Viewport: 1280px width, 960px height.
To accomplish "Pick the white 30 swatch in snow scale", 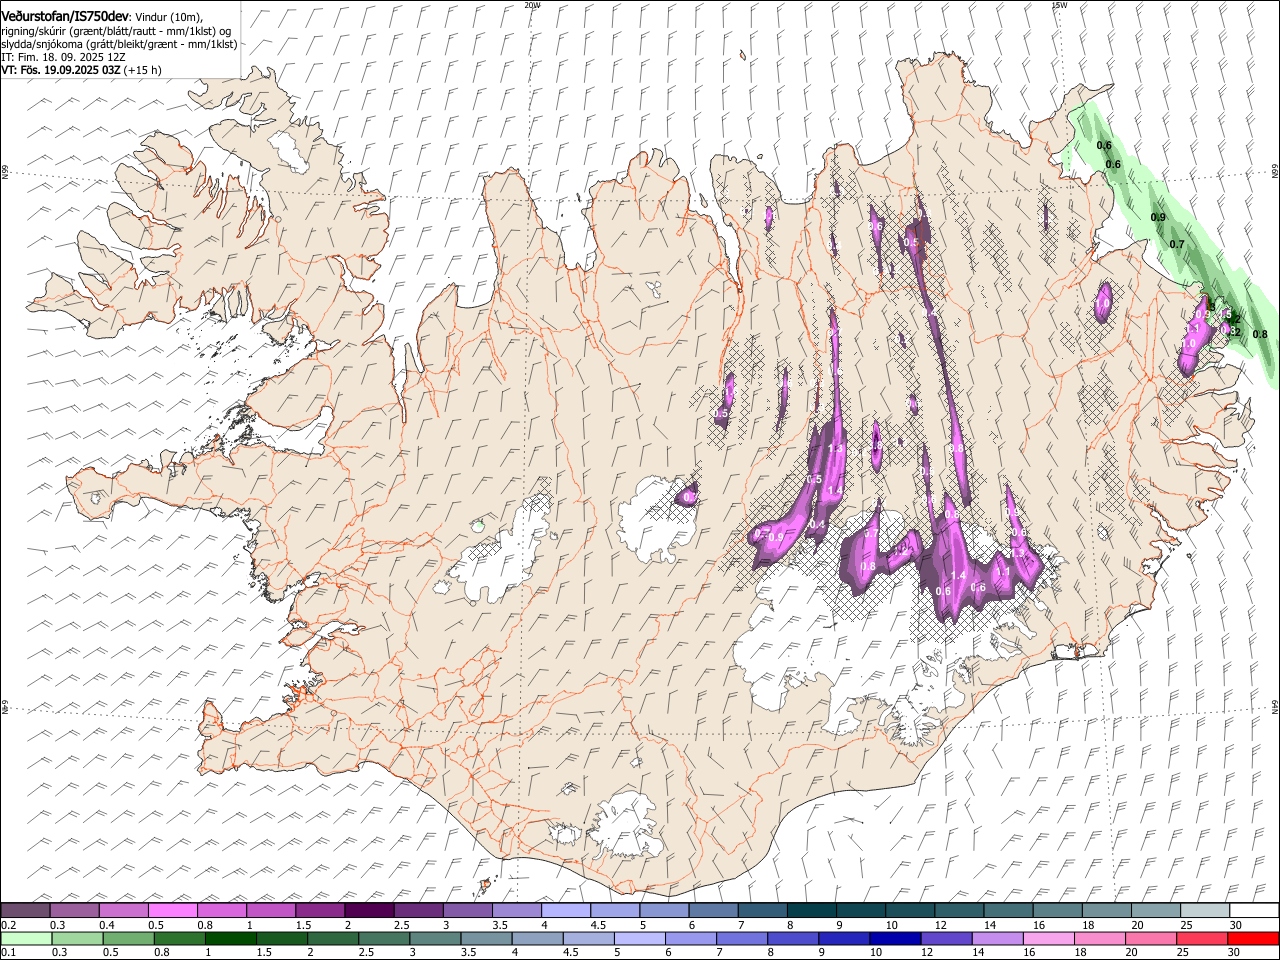I will click(x=1254, y=910).
